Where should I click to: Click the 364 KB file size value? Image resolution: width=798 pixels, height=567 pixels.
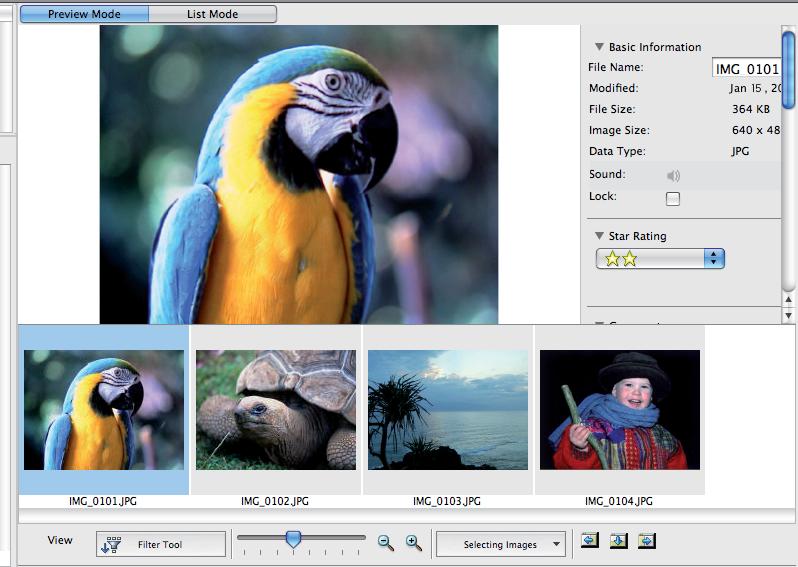[751, 109]
